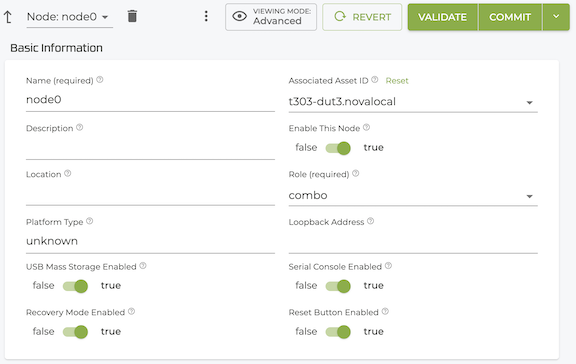The image size is (576, 364).
Task: Show help for Role (required)
Action: coord(356,173)
